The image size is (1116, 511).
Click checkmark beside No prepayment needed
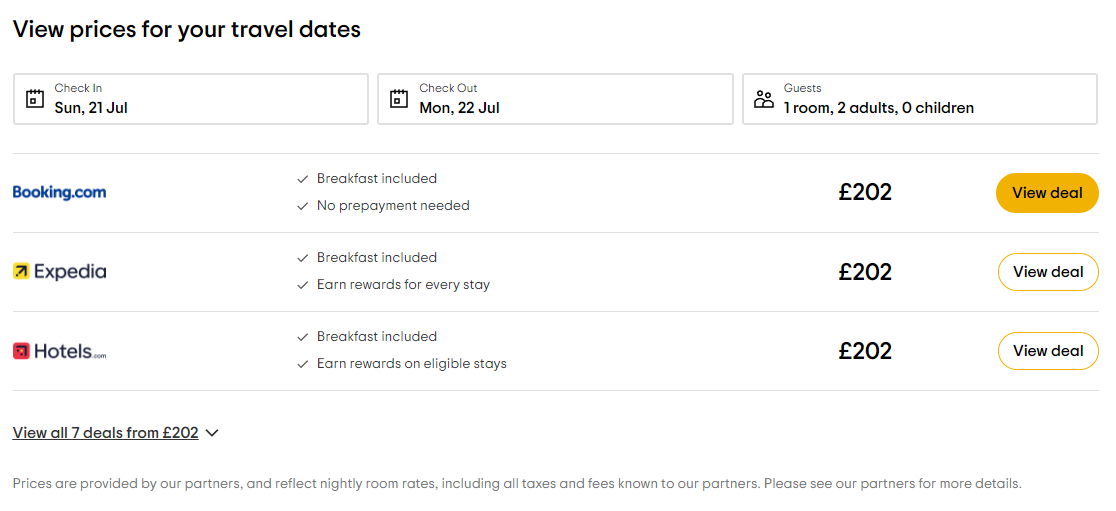(x=303, y=206)
